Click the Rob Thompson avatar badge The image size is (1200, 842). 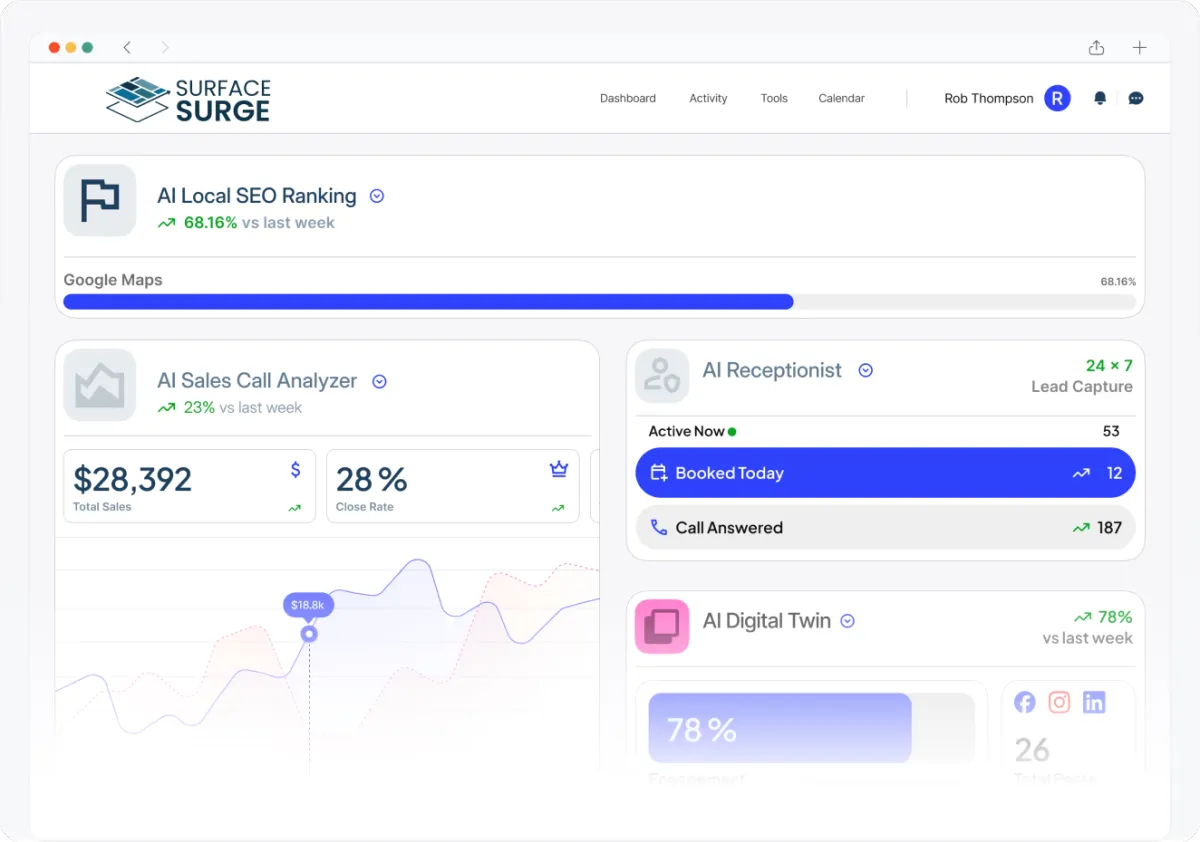(1057, 98)
